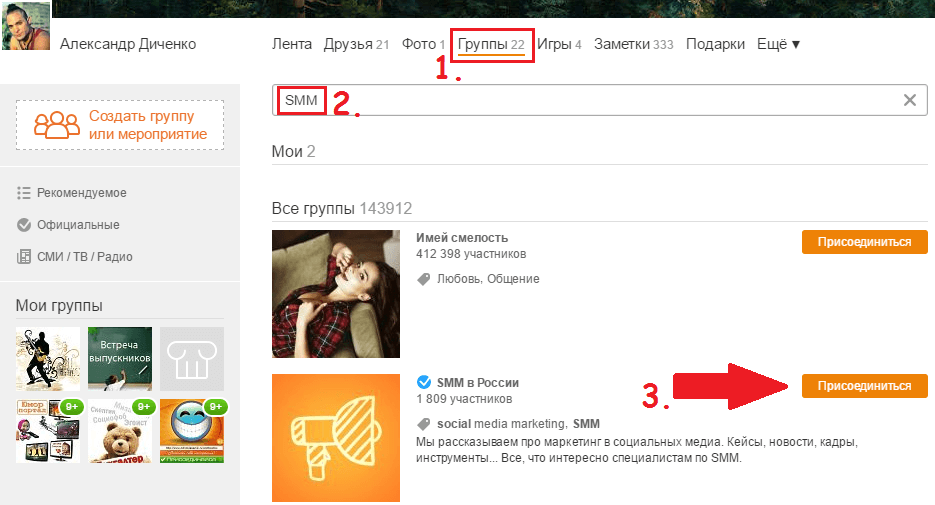Open the Рекомендуемое section
Viewport: 935px width, 505px height.
coord(82,193)
